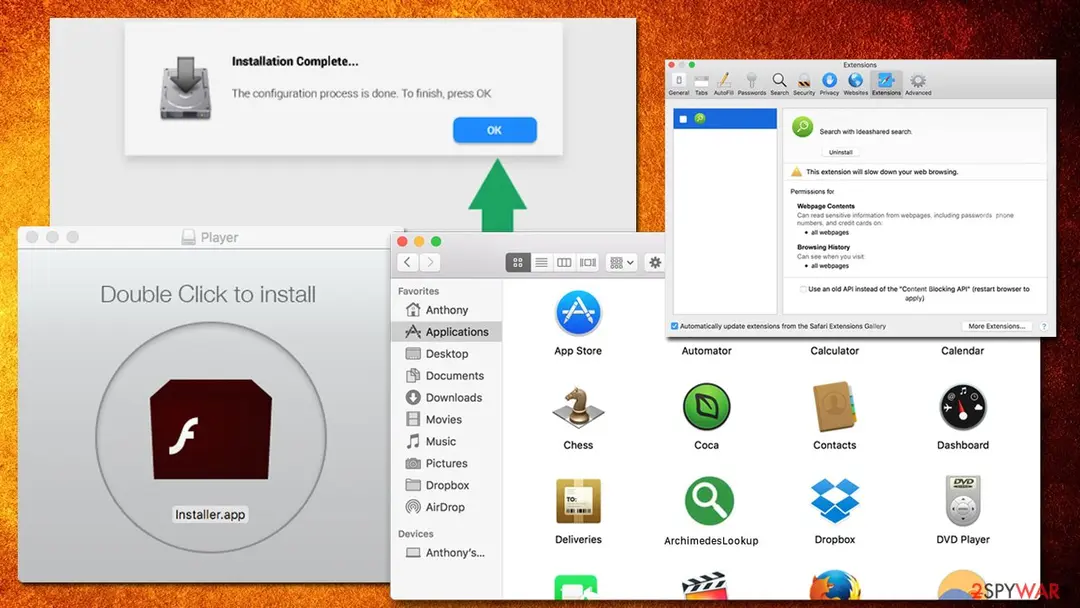Select Anthony in Finder Favorites

(446, 310)
